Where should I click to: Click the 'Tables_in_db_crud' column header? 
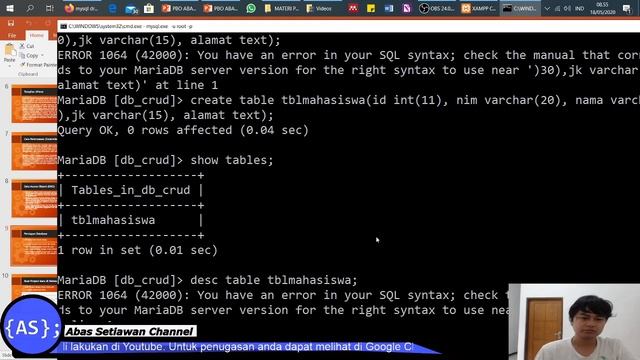(x=131, y=190)
